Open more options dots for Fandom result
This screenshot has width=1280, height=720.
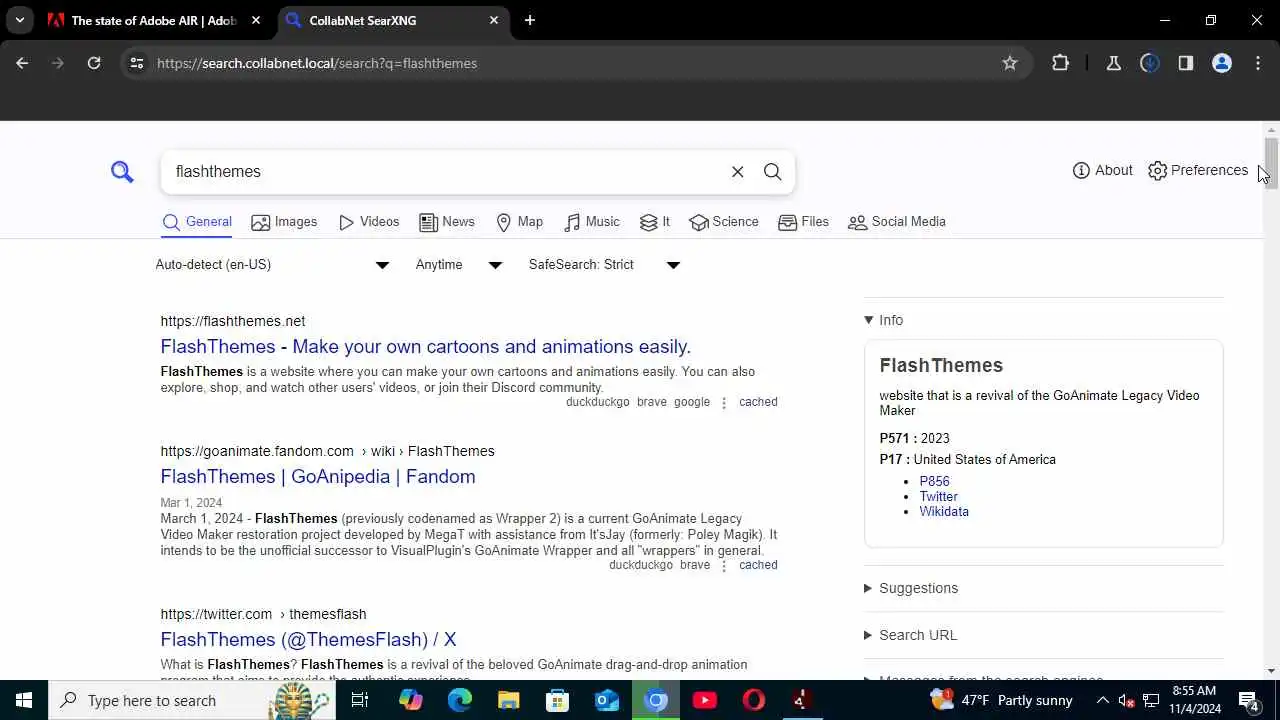724,565
